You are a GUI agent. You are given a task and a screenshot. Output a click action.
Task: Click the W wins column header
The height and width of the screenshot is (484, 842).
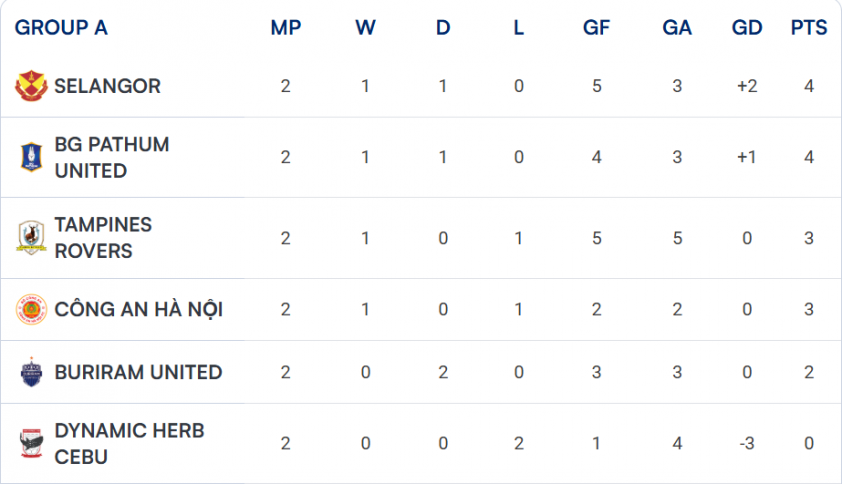coord(365,28)
